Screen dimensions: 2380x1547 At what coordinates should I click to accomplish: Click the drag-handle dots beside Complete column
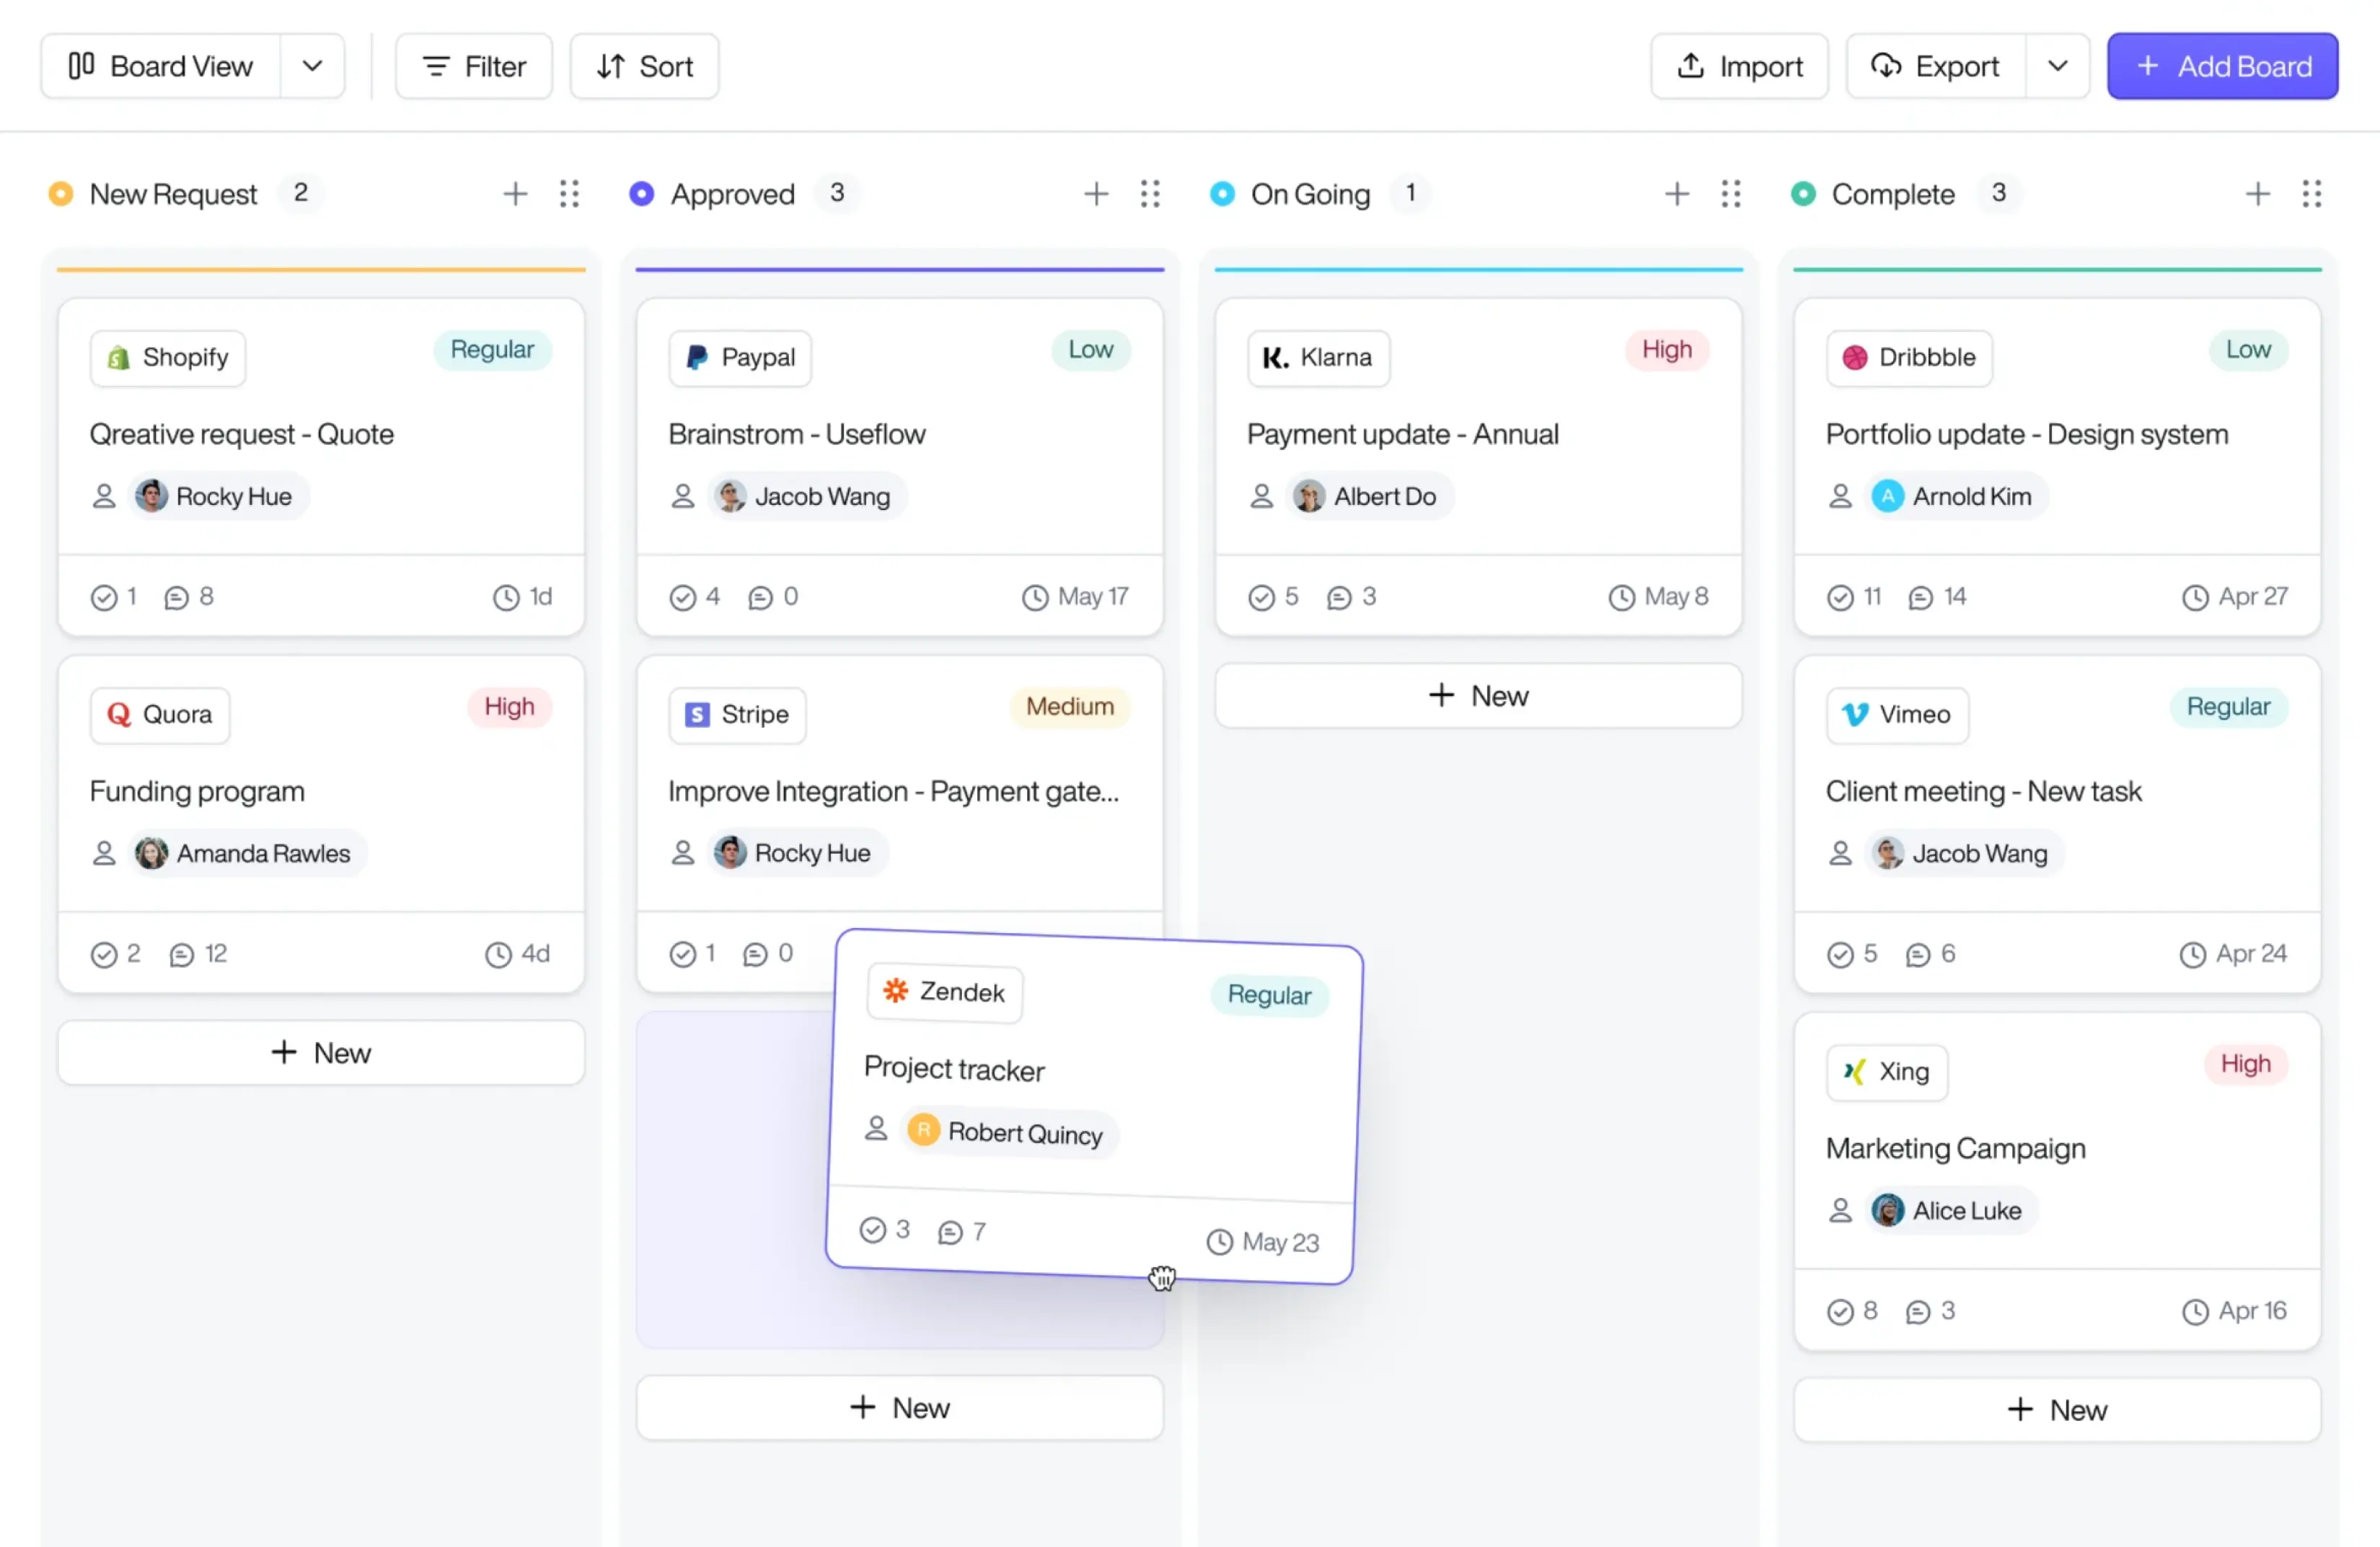coord(2311,193)
